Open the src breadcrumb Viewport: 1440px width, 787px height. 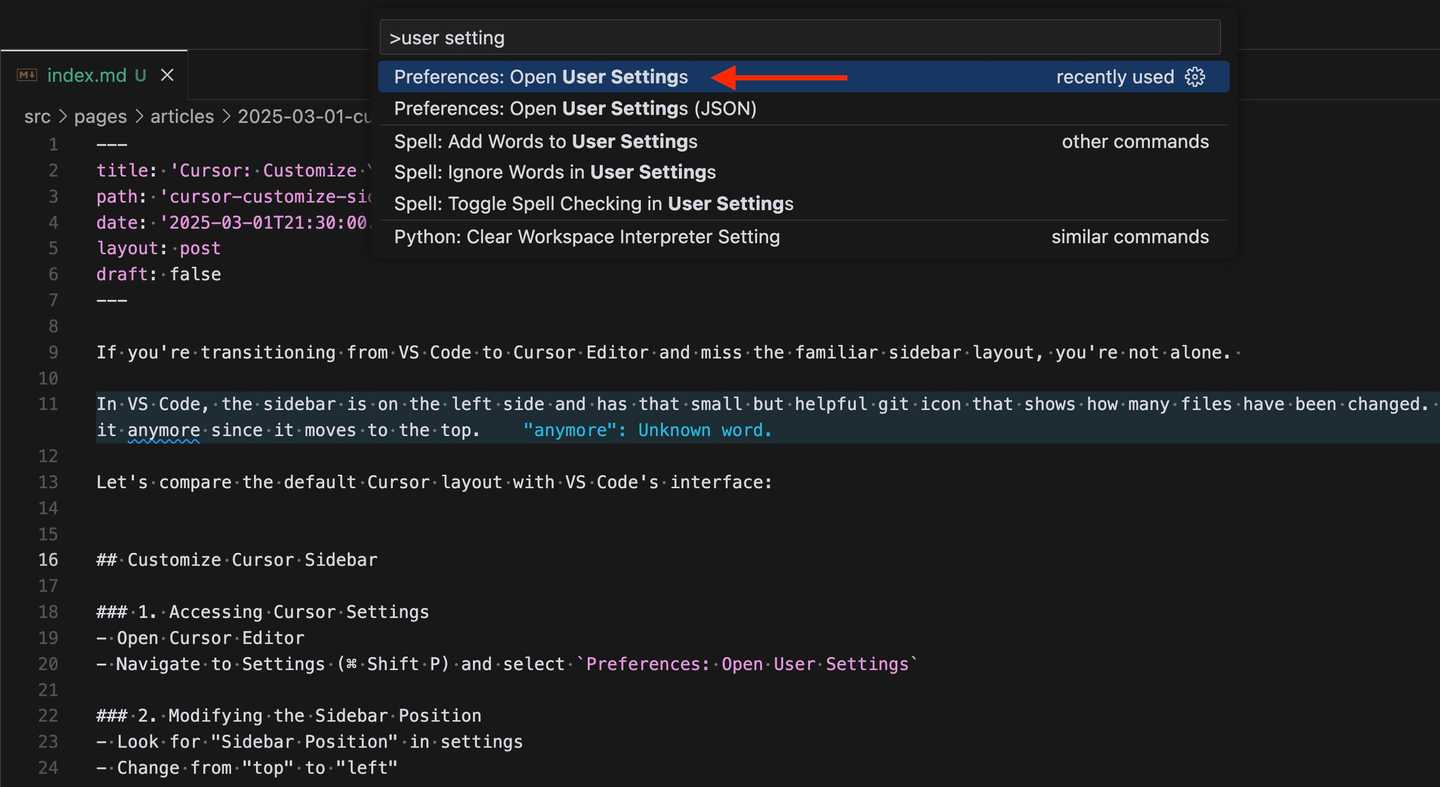[x=37, y=116]
